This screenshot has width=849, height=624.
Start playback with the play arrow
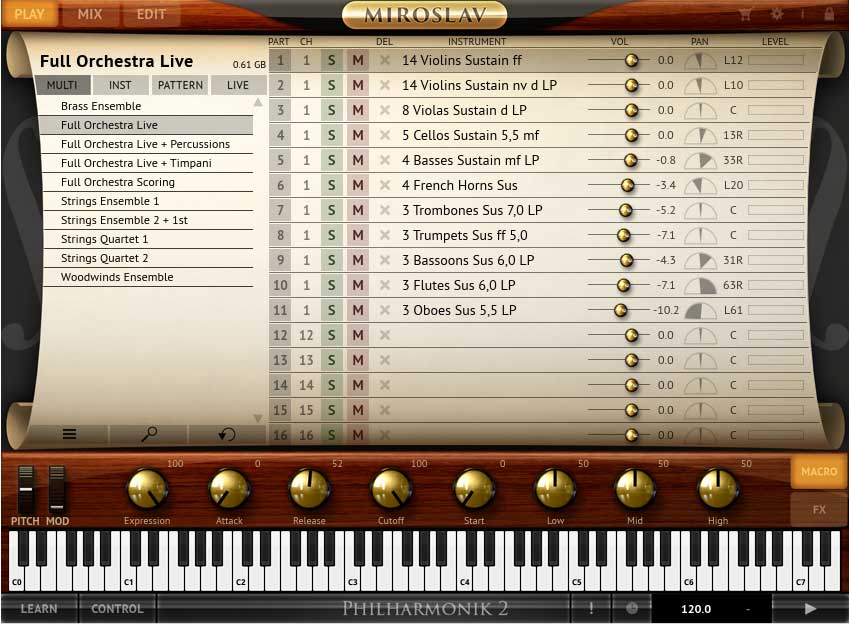(809, 608)
